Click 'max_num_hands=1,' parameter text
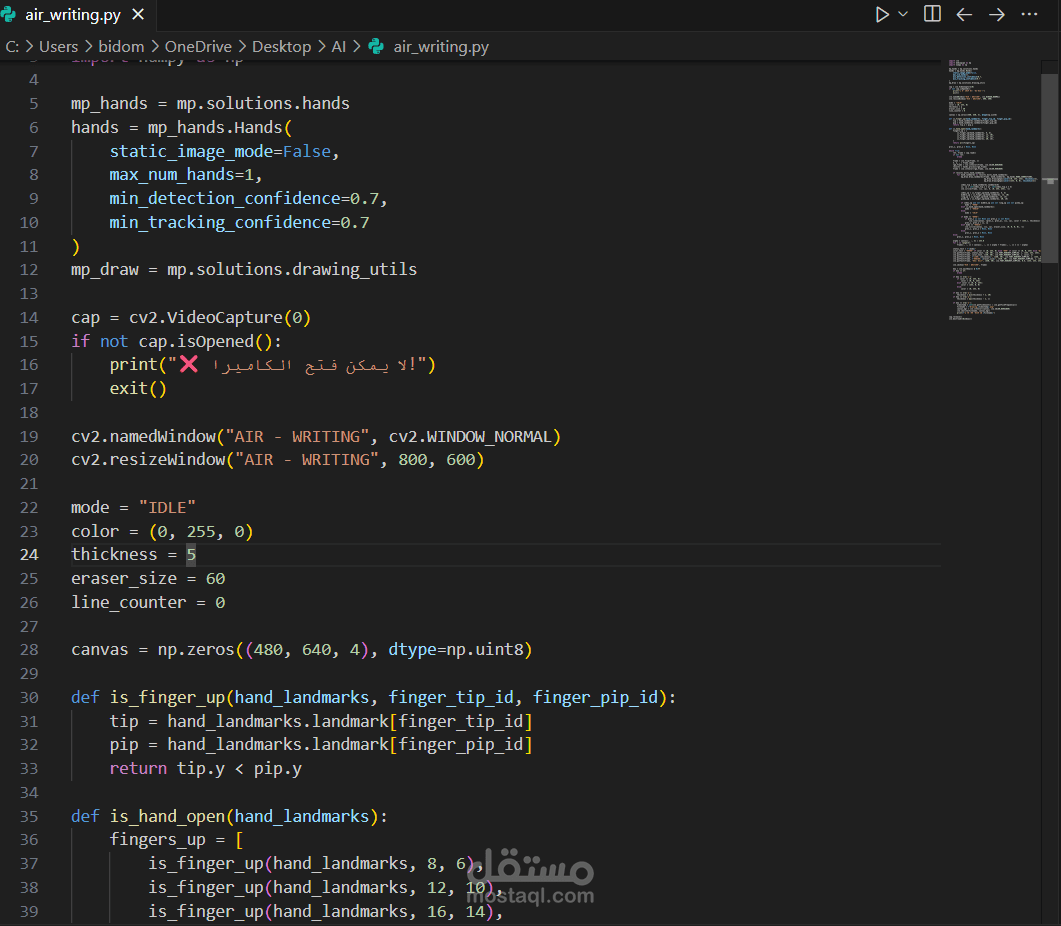The image size is (1061, 926). 185,175
